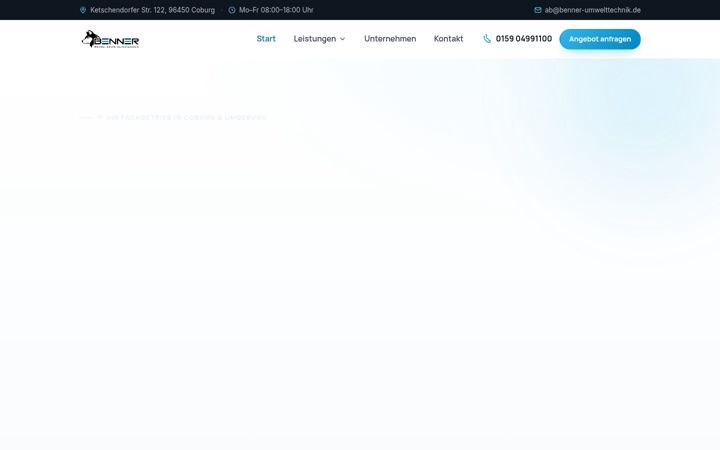
Task: Click the location pin icon in top bar
Action: (x=83, y=10)
